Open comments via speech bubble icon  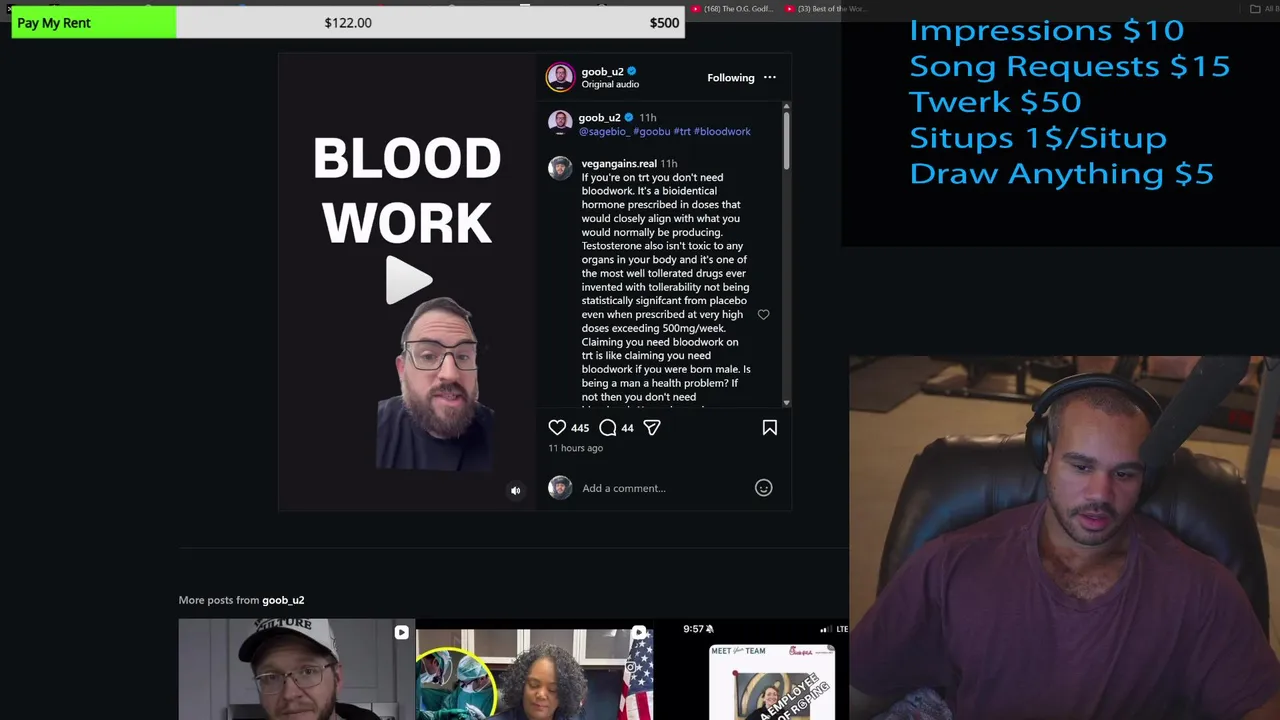tap(607, 428)
